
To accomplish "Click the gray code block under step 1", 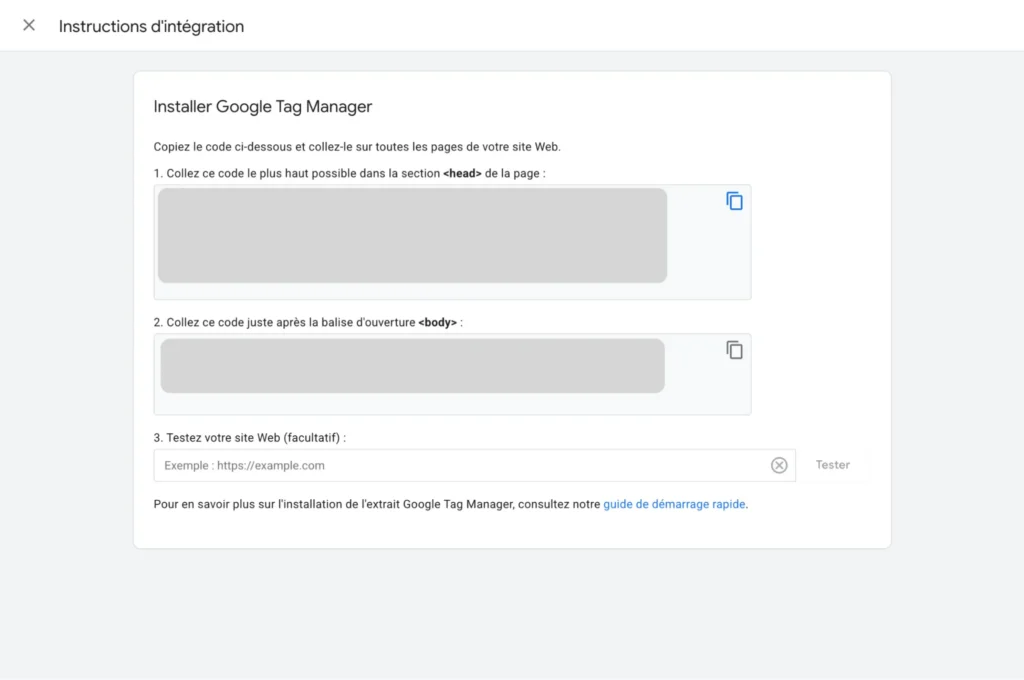I will (412, 234).
